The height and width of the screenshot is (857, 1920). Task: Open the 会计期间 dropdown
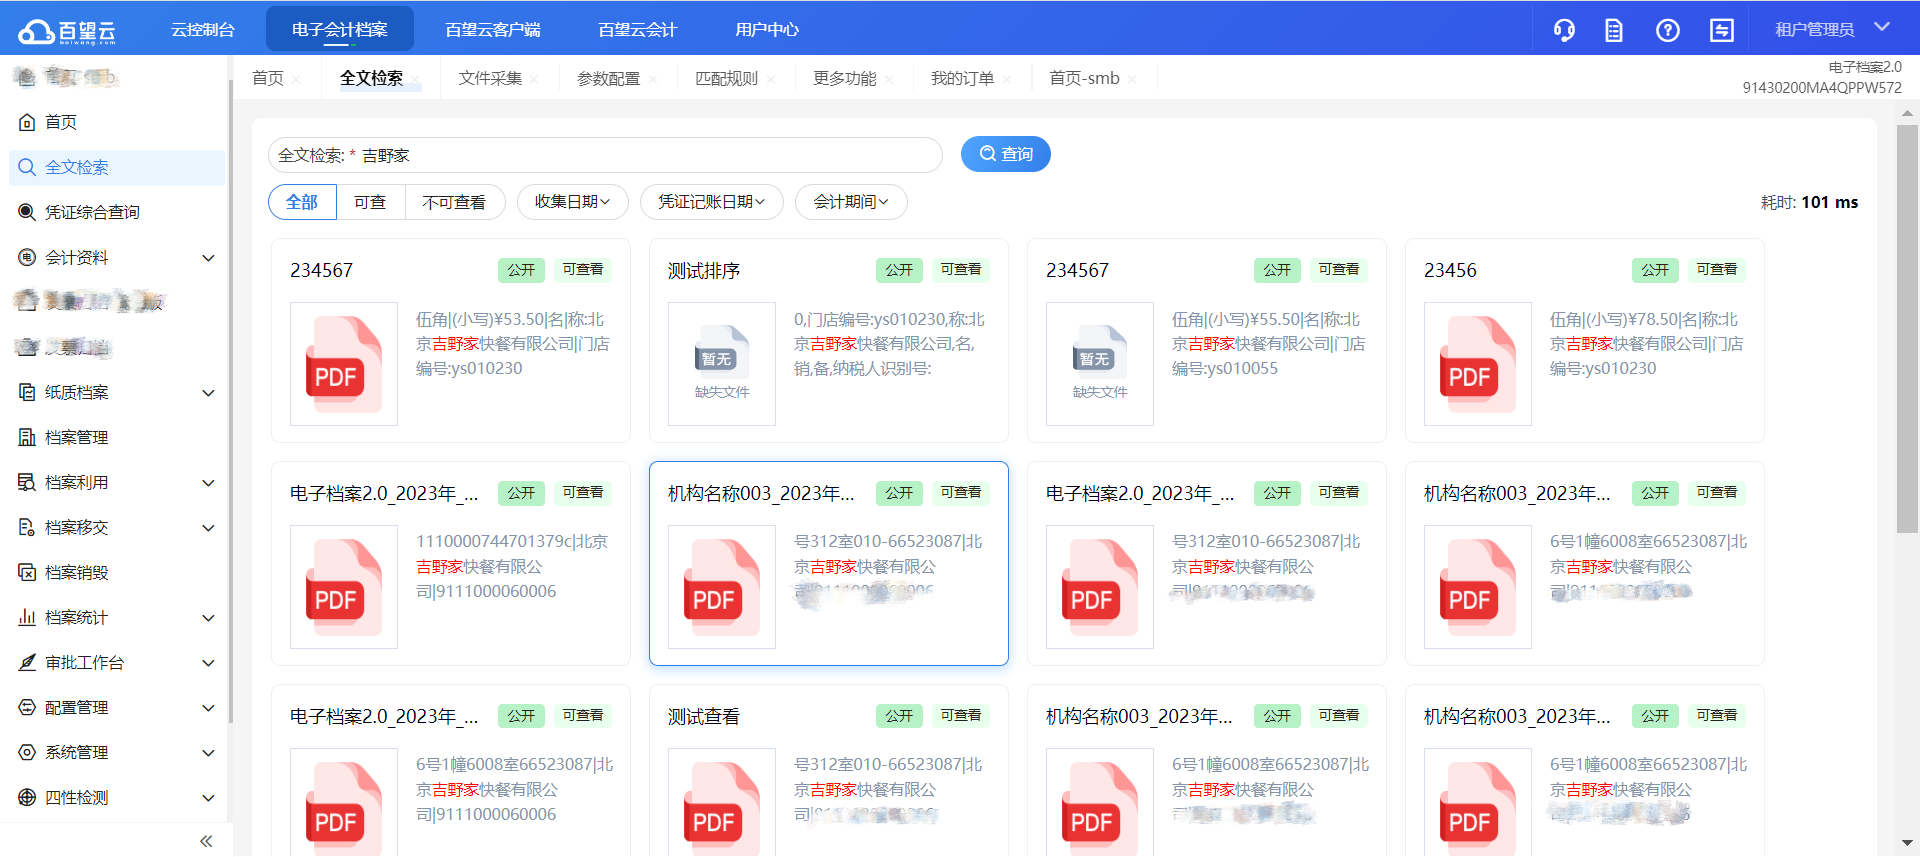click(851, 202)
